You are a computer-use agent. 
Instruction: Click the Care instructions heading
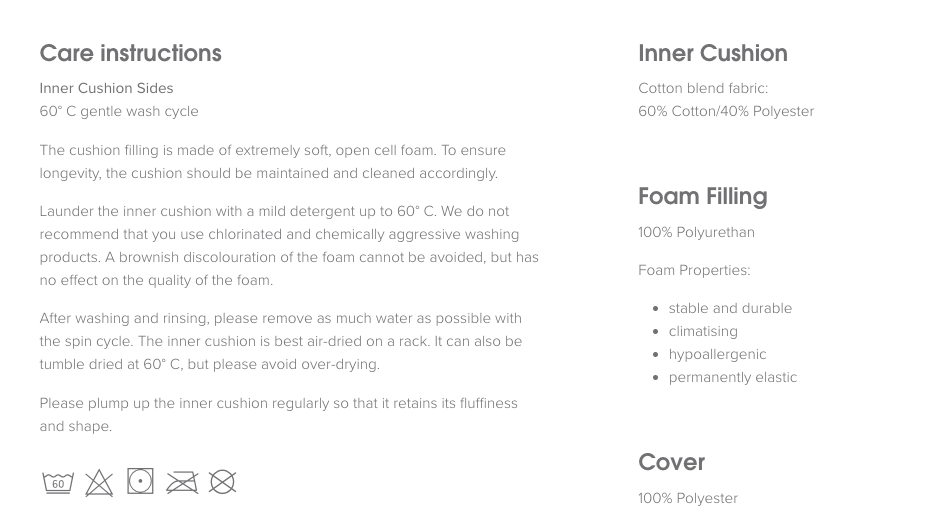tap(130, 53)
